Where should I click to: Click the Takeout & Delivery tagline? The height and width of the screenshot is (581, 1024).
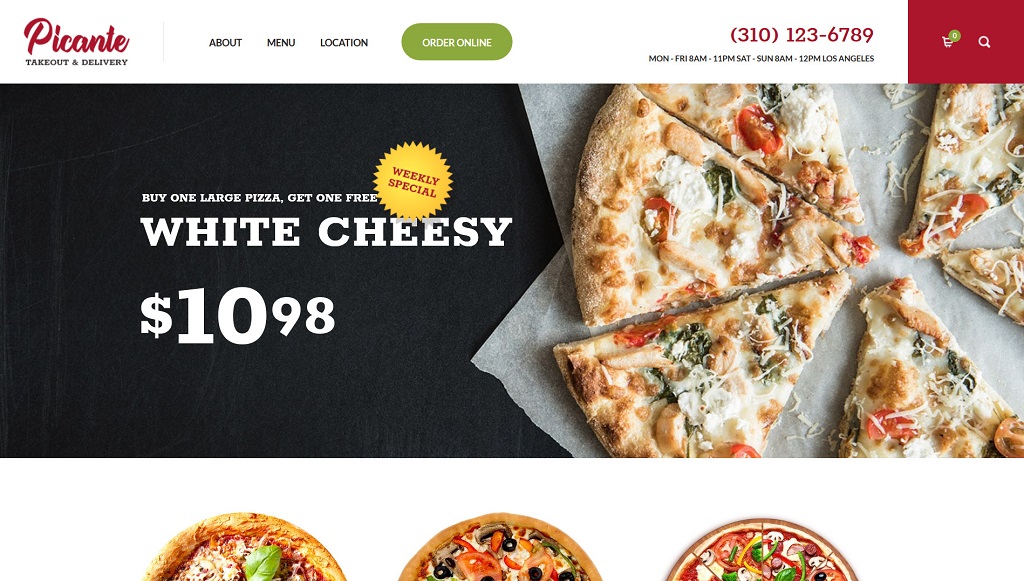click(76, 62)
